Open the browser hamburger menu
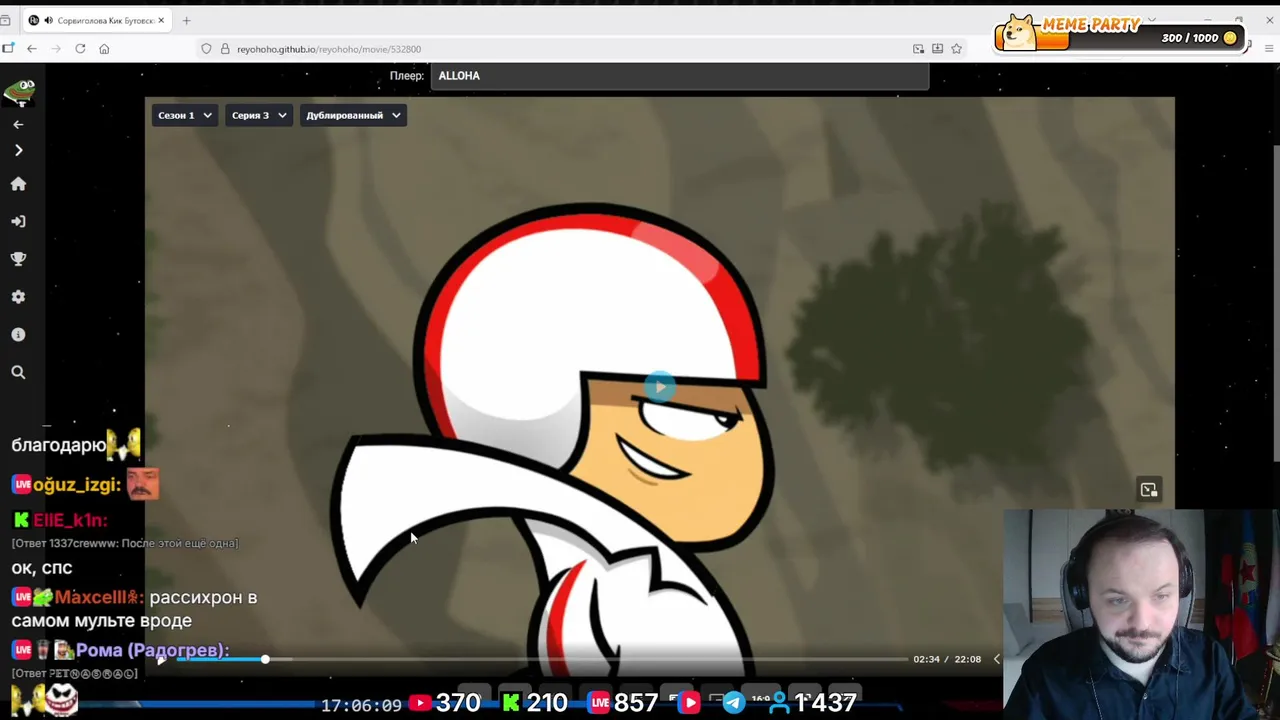This screenshot has width=1280, height=720. (1269, 48)
